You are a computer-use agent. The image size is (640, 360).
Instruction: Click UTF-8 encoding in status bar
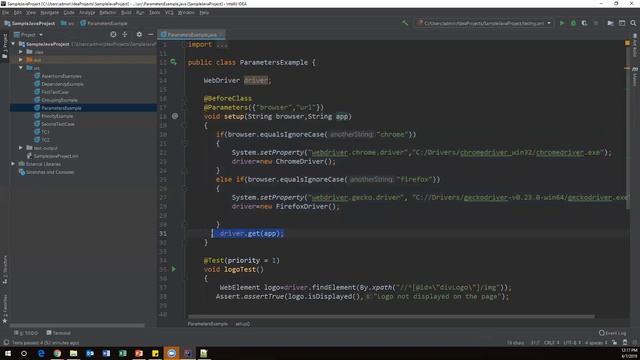[572, 342]
